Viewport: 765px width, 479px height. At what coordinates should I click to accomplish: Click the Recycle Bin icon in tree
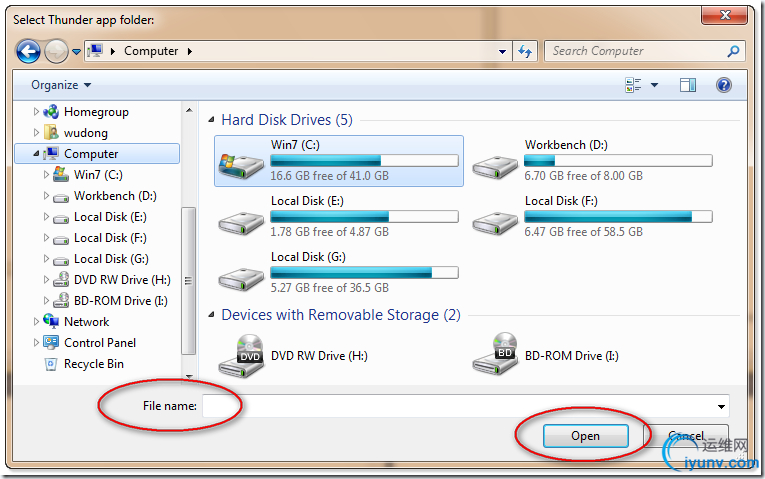tap(51, 364)
